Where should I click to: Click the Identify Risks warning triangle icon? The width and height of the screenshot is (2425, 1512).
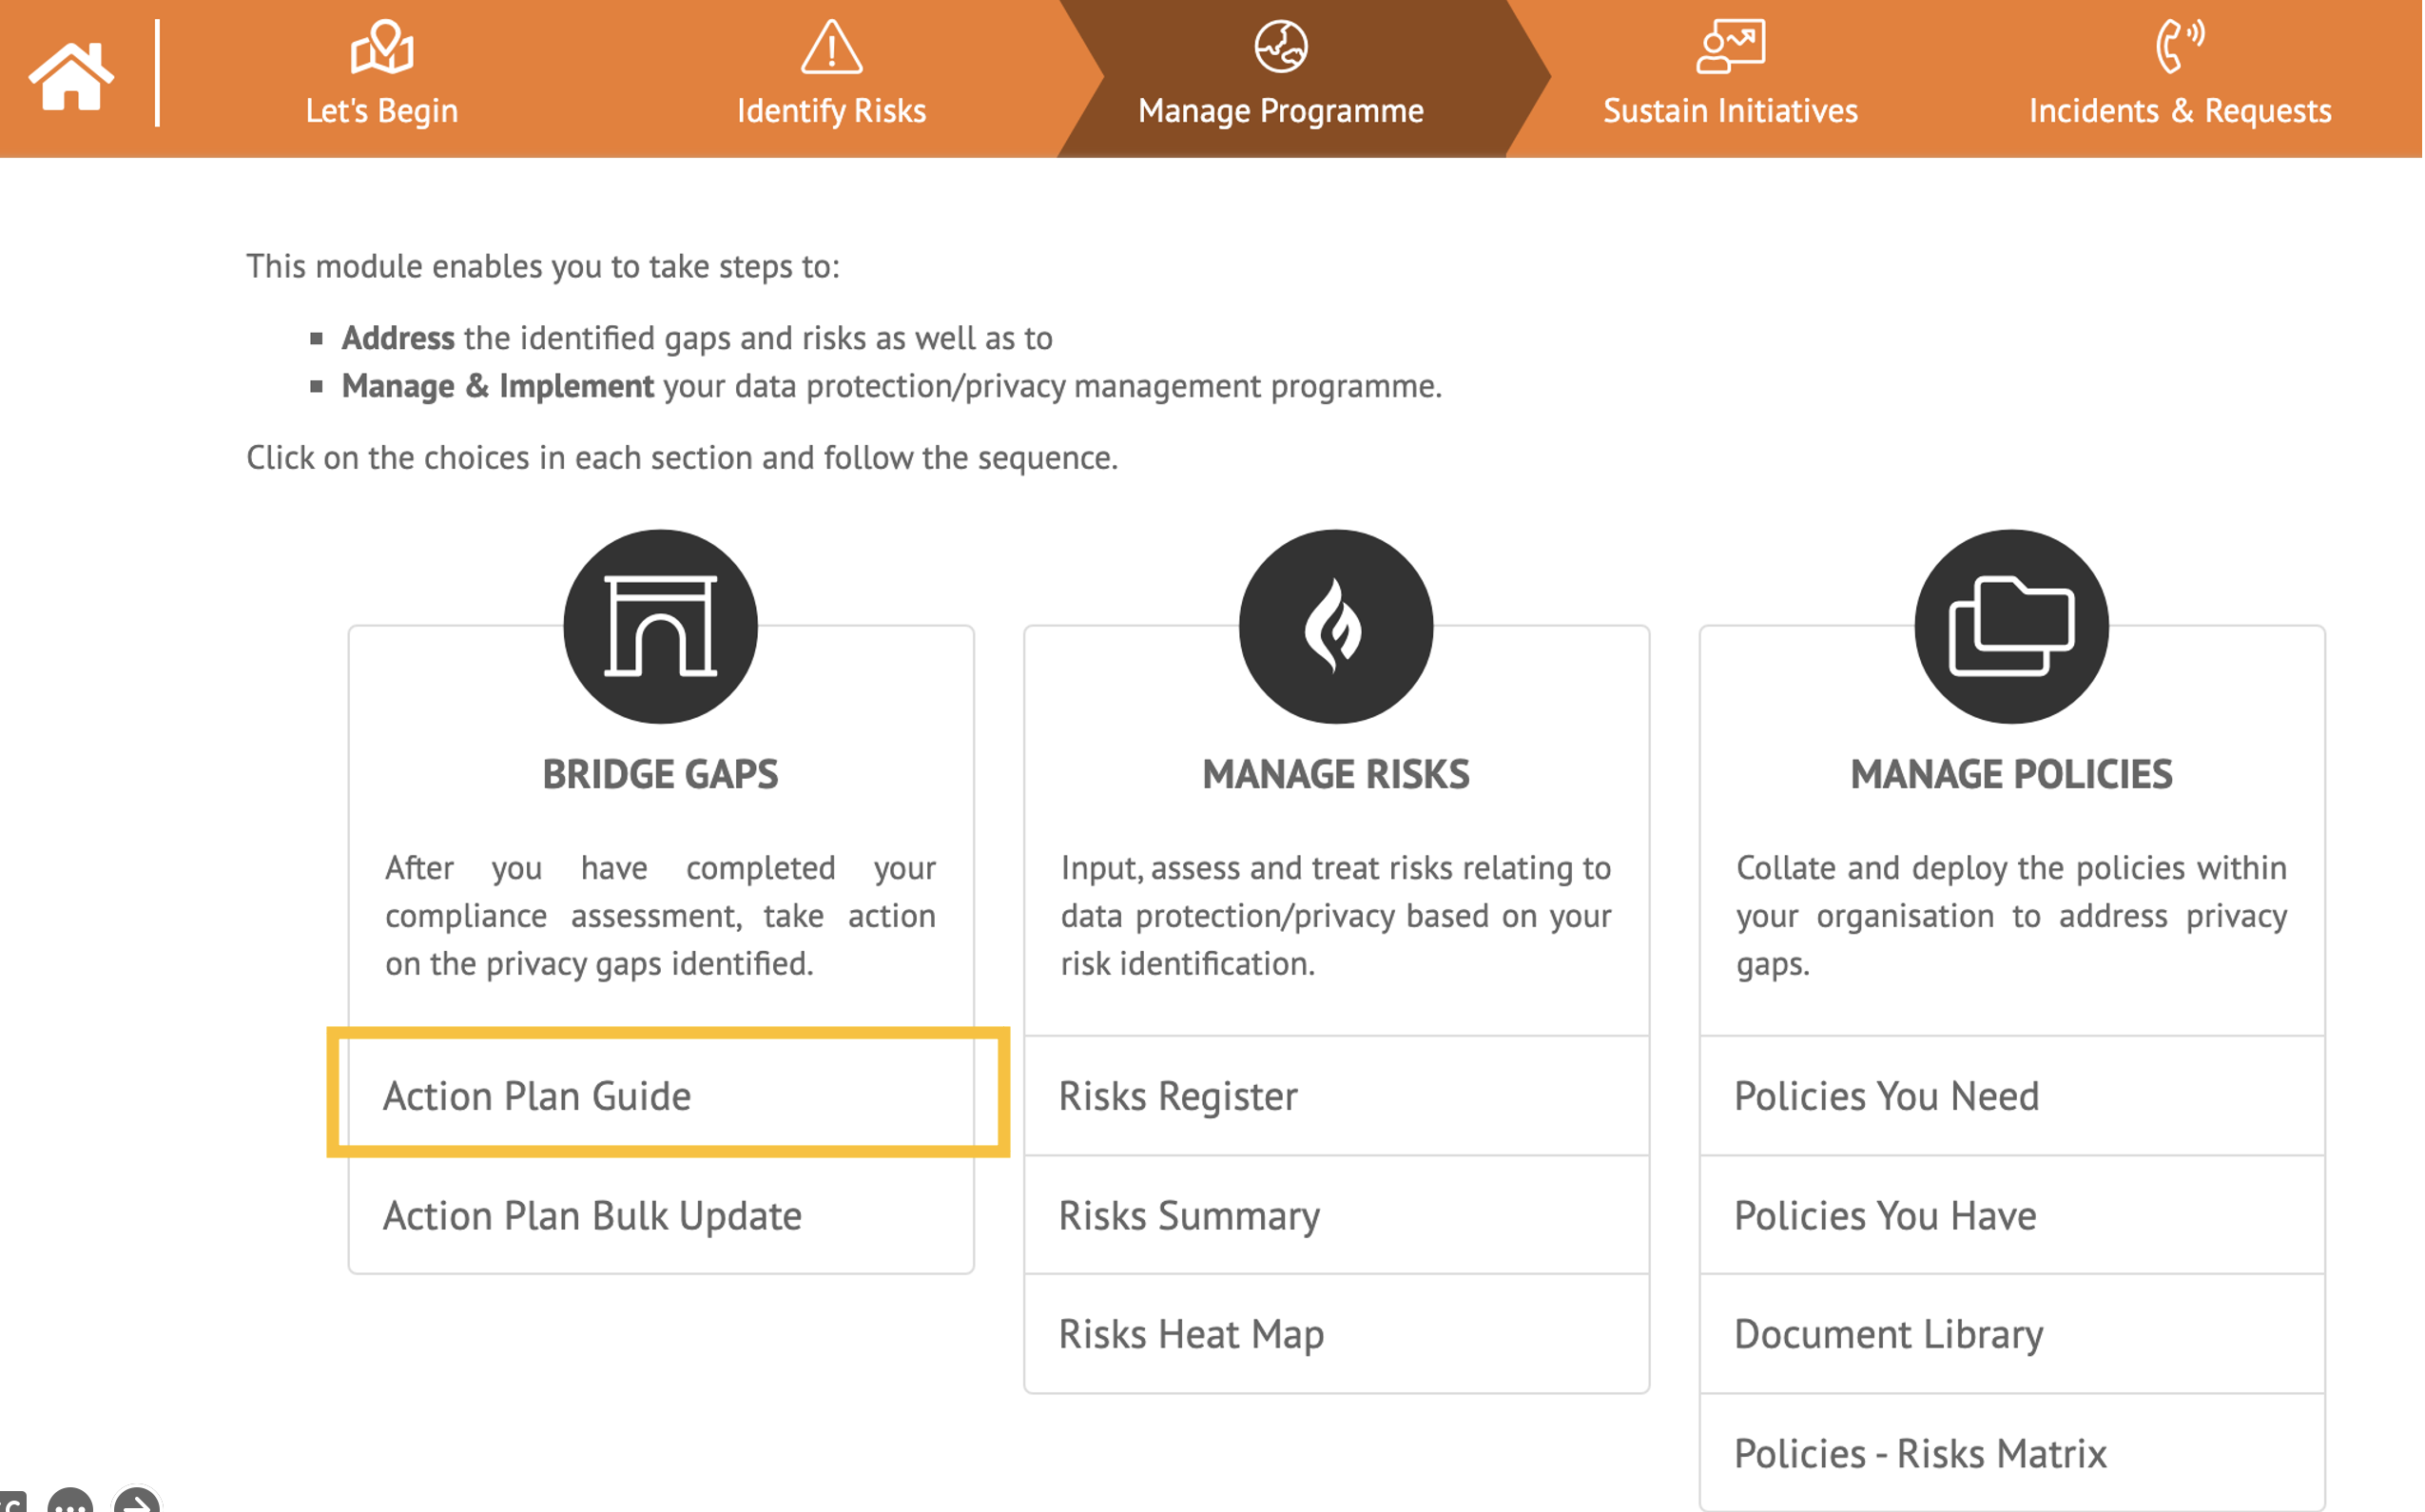pos(831,47)
